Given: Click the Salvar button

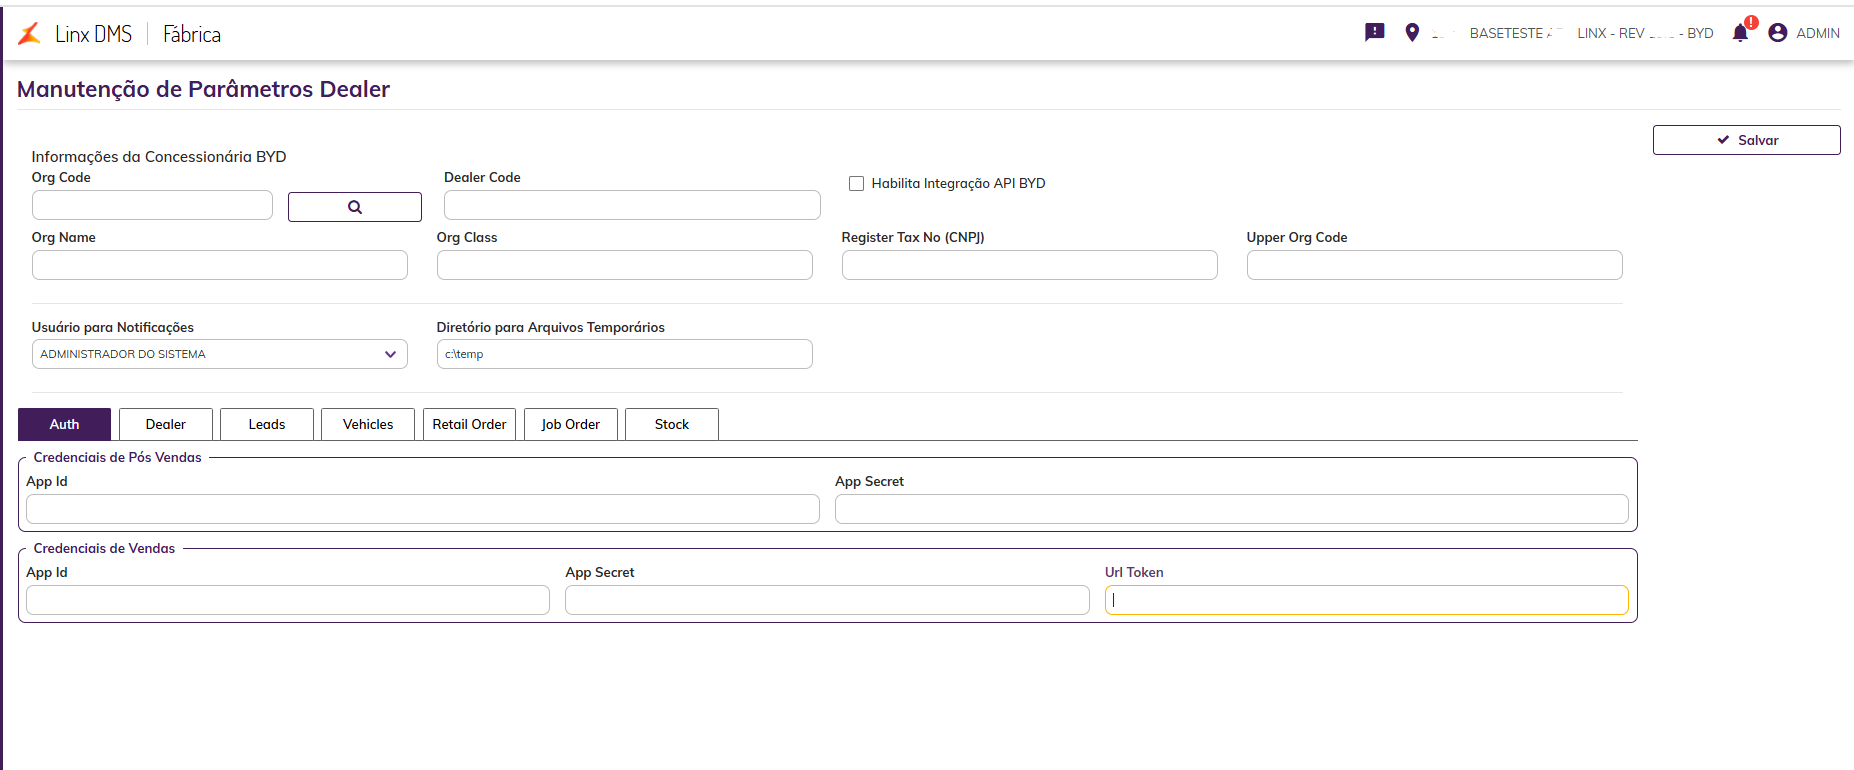Looking at the screenshot, I should coord(1746,140).
